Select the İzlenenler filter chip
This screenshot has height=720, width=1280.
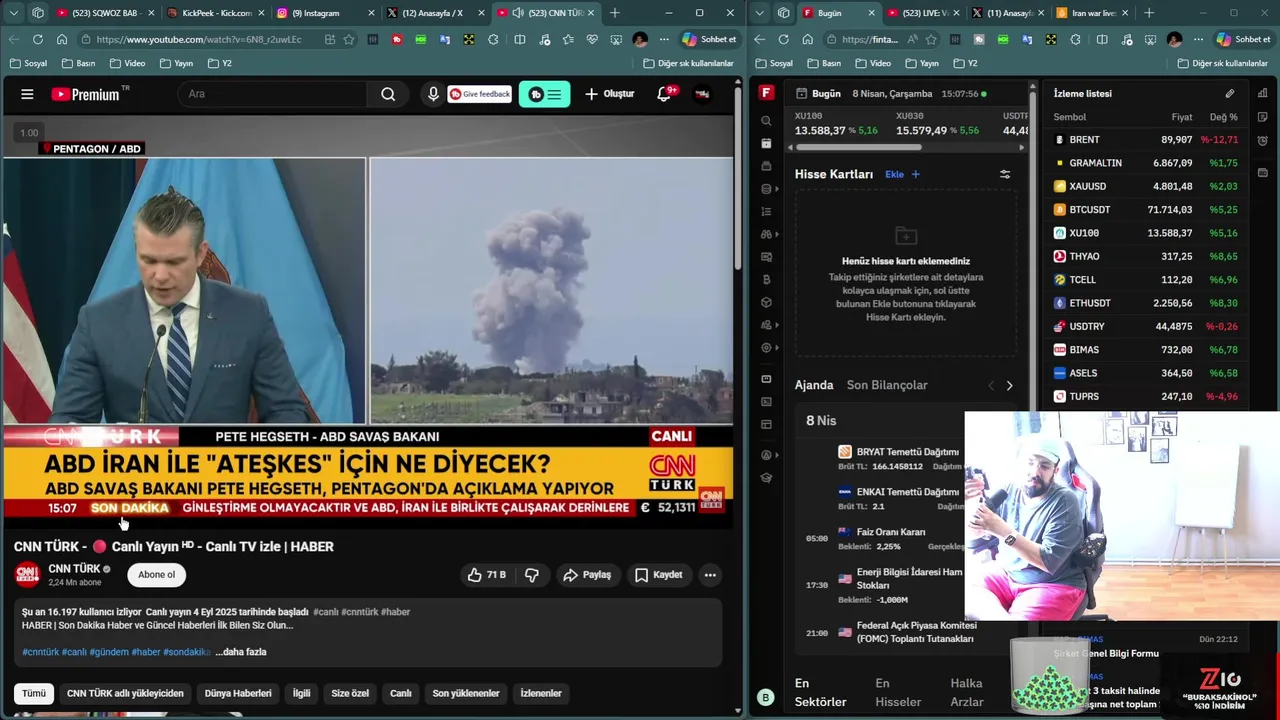pos(541,693)
